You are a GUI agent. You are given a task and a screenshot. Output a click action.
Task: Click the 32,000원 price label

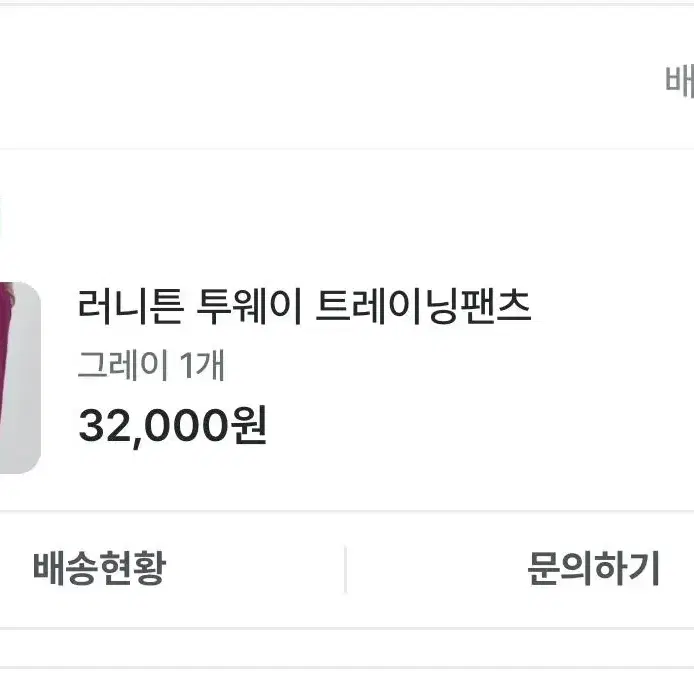coord(173,425)
